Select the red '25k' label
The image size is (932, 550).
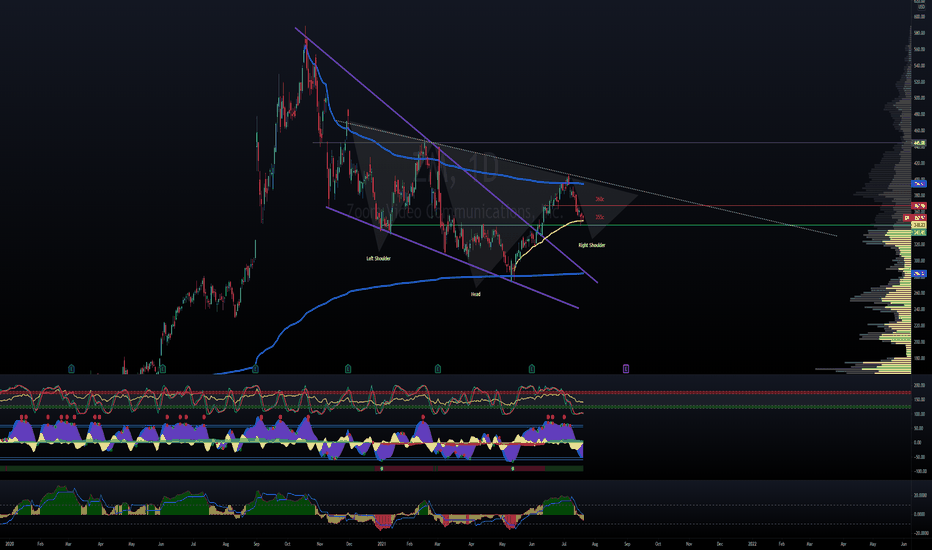tap(599, 217)
